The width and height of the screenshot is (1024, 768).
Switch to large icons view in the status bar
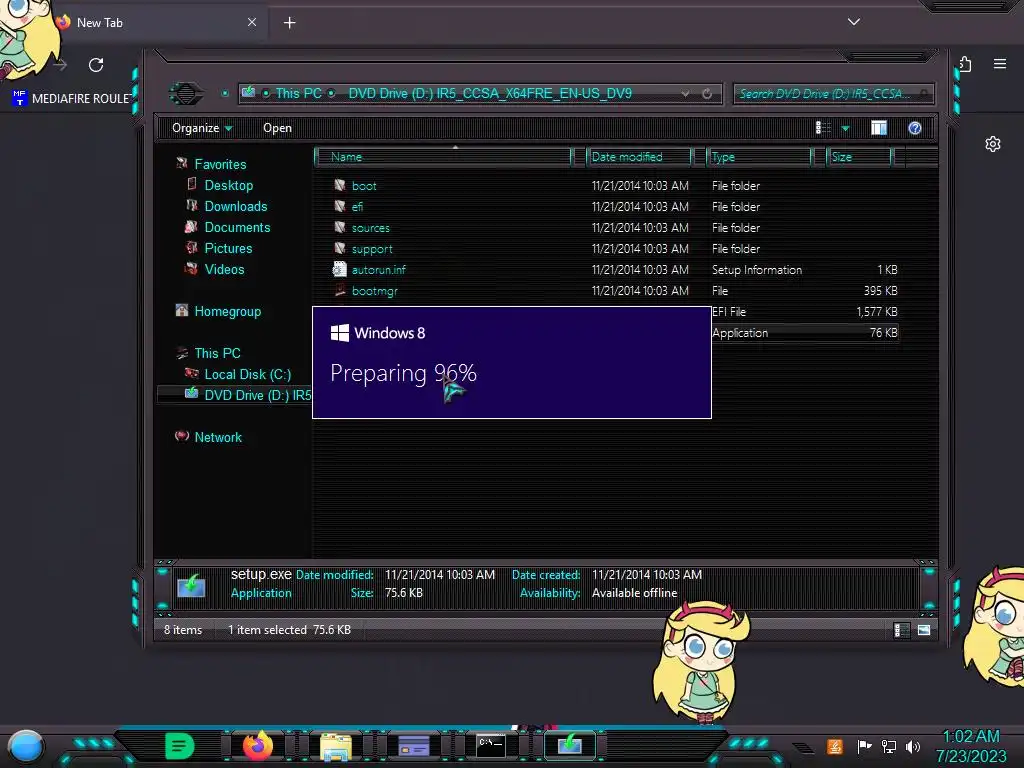pyautogui.click(x=923, y=630)
